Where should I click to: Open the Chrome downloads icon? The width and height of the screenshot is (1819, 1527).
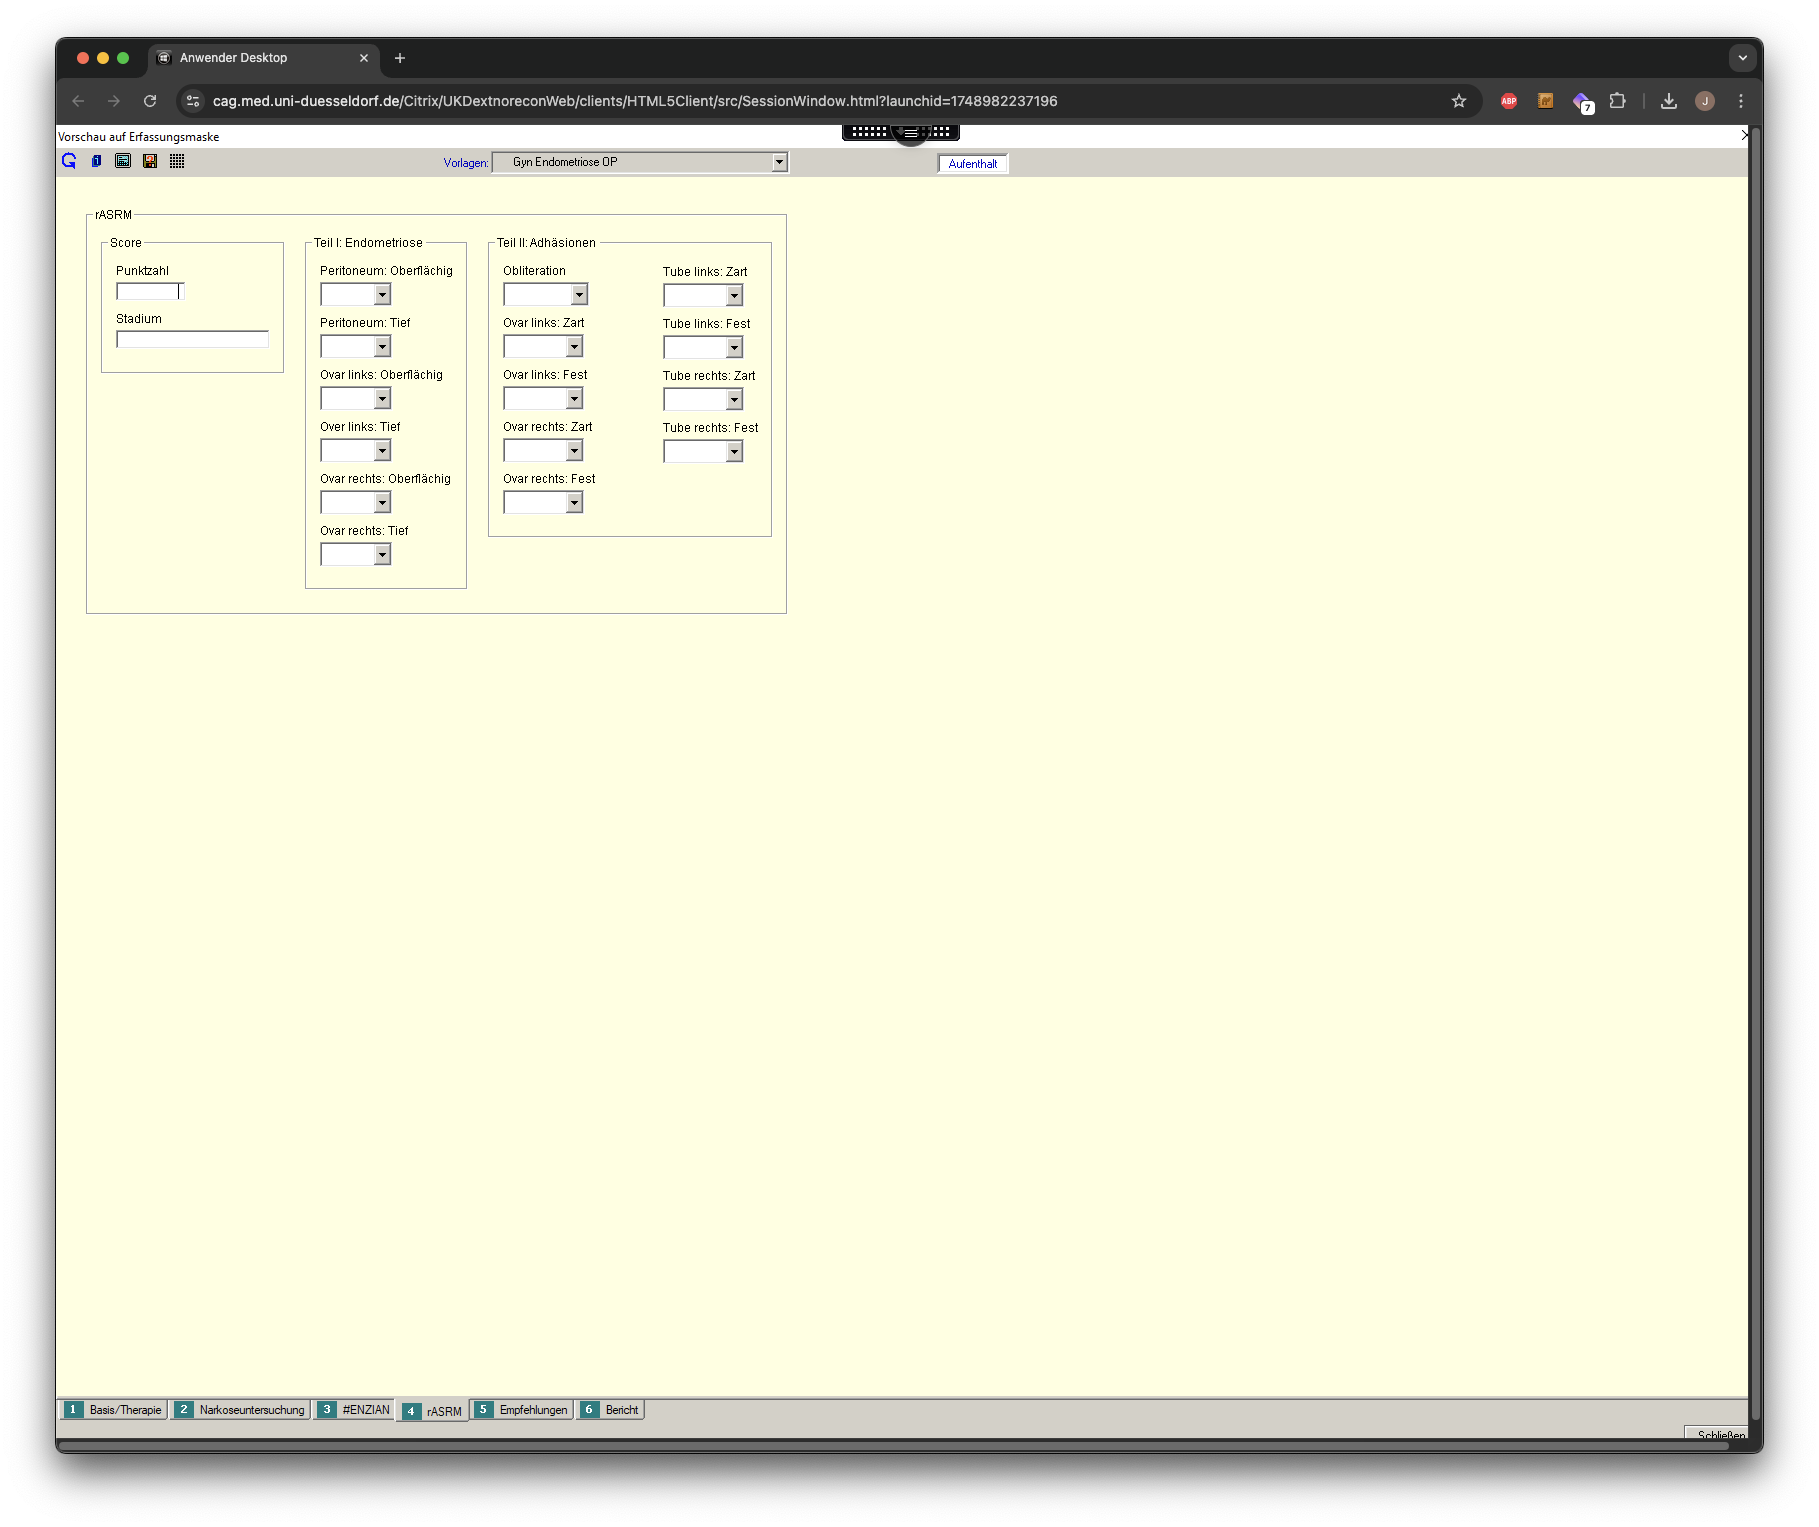(x=1669, y=101)
